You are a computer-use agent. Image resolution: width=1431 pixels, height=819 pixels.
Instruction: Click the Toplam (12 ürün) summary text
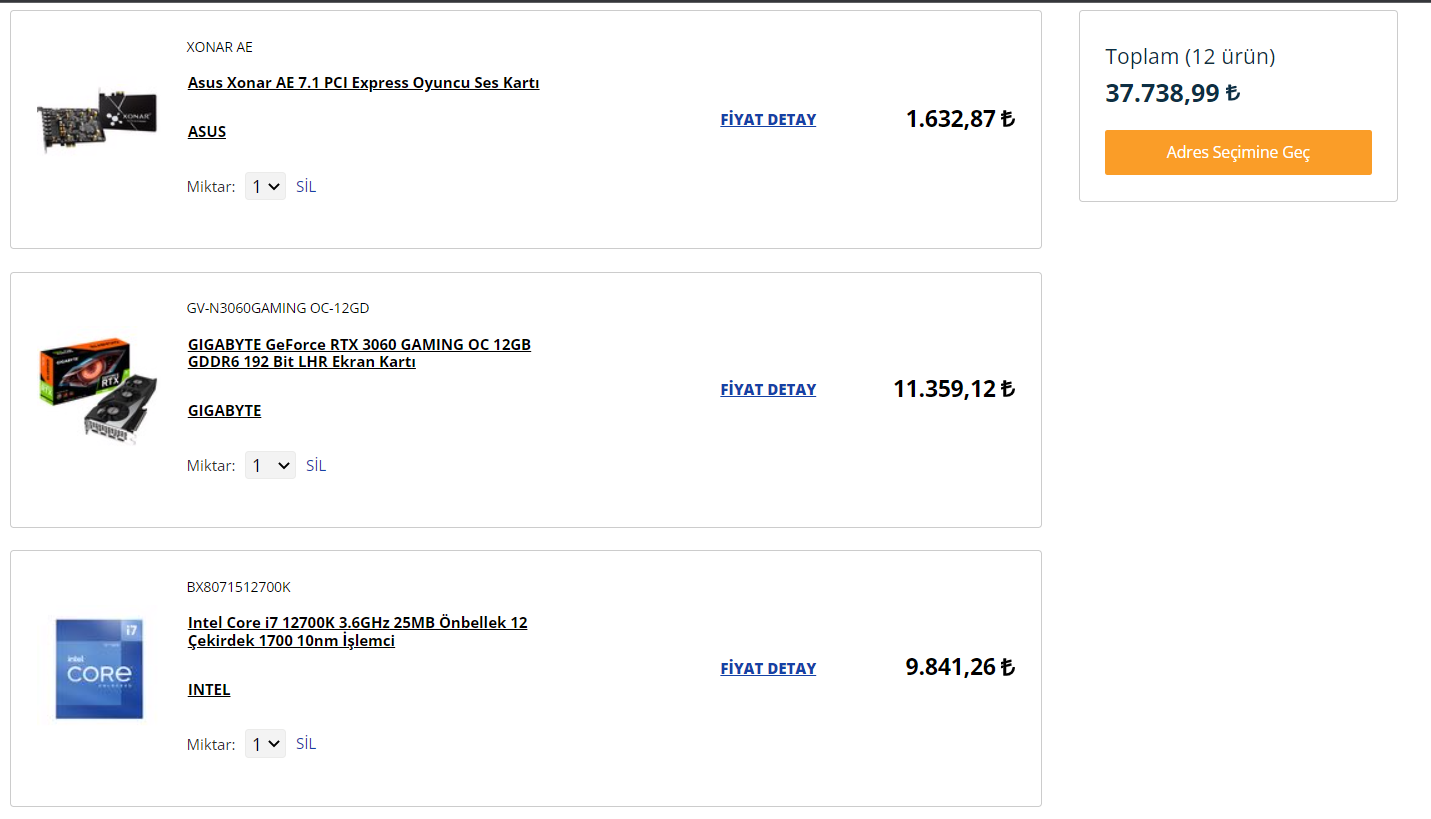point(1190,57)
